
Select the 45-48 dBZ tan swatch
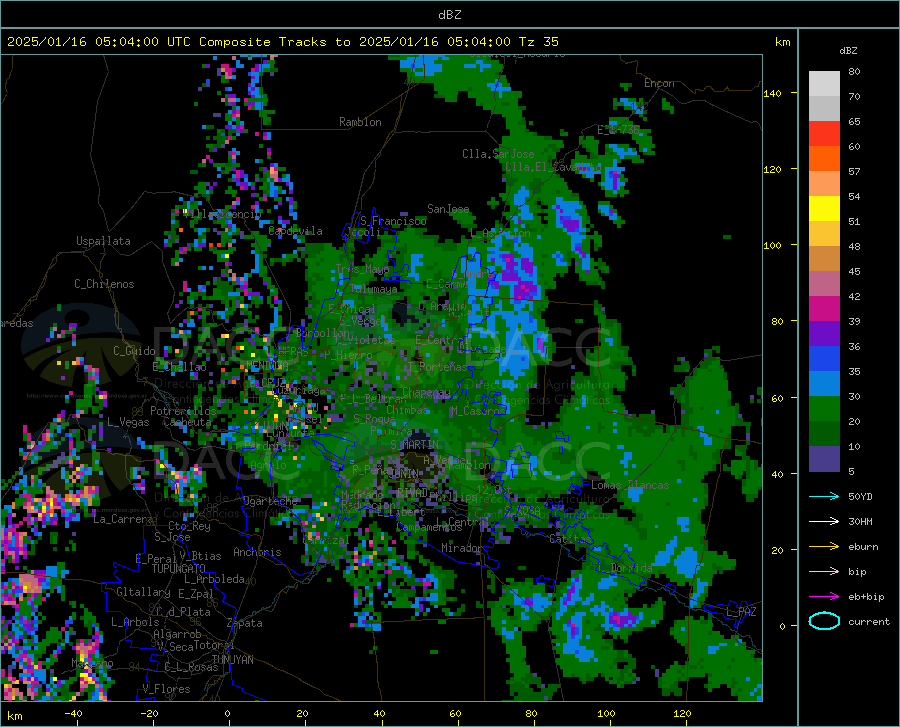pyautogui.click(x=824, y=259)
